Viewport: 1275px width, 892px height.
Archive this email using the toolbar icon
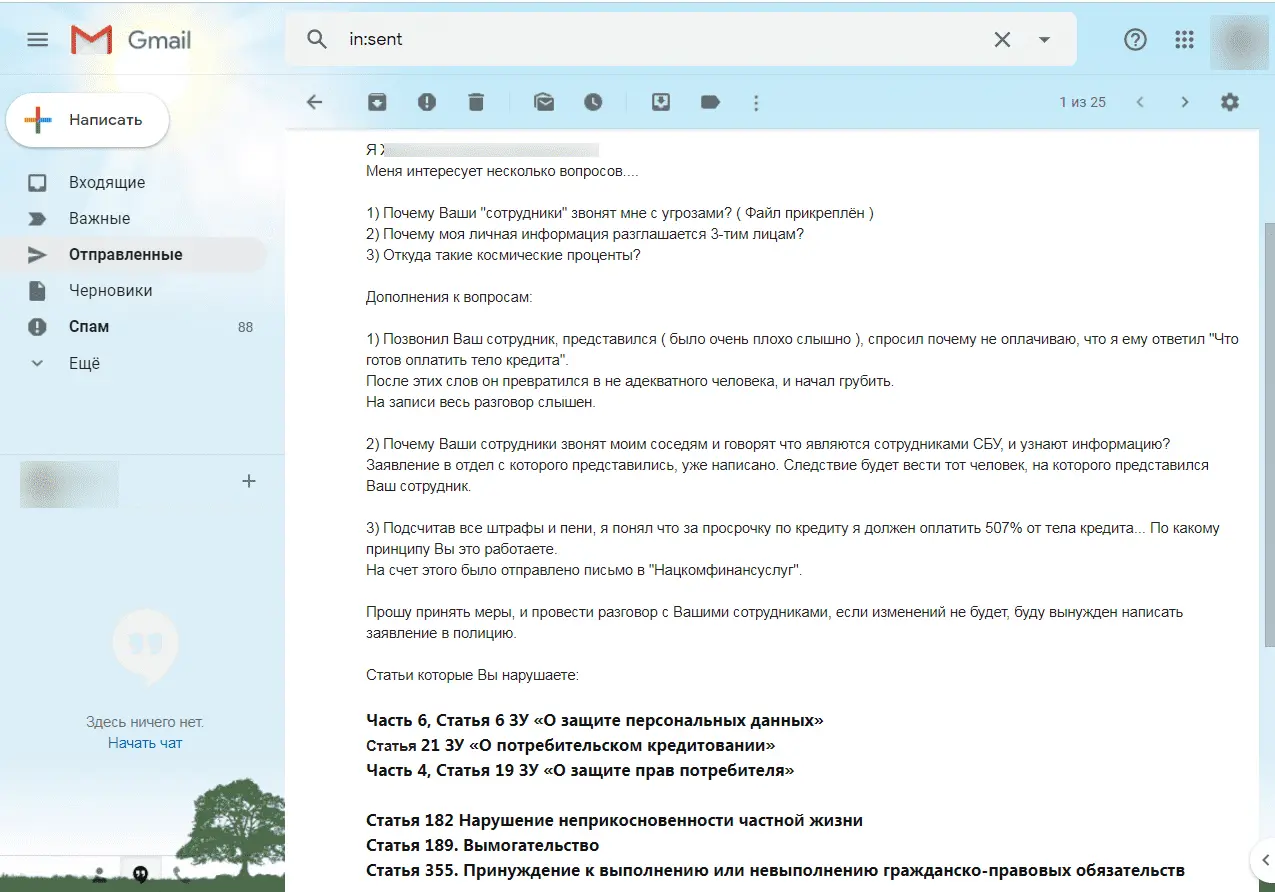click(x=377, y=102)
